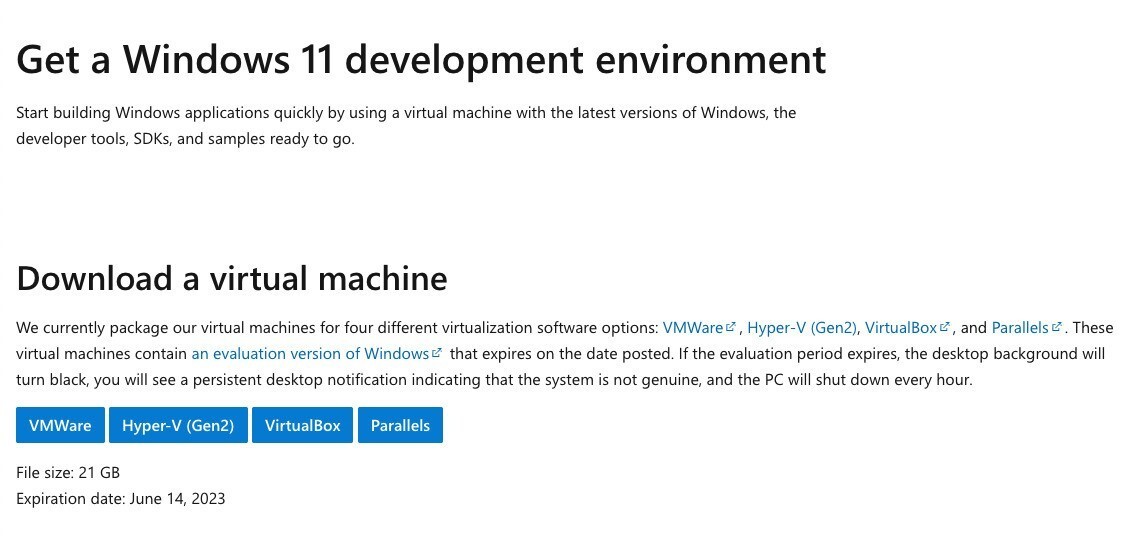Open the VirtualBox hyperlink in paragraph
1136x536 pixels.
[907, 327]
